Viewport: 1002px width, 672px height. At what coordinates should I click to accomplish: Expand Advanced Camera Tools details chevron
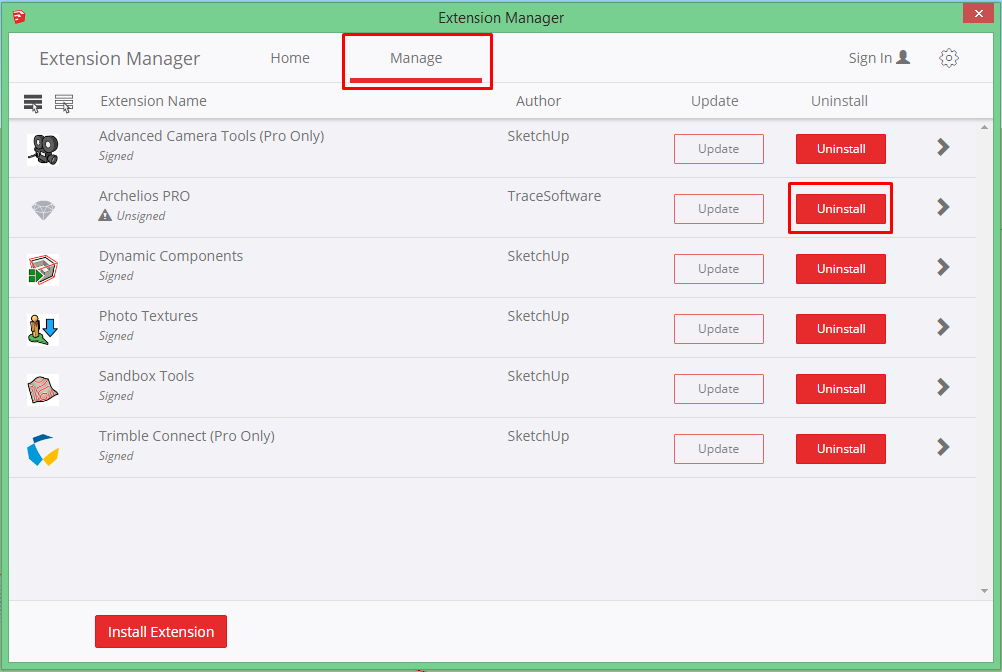click(943, 147)
